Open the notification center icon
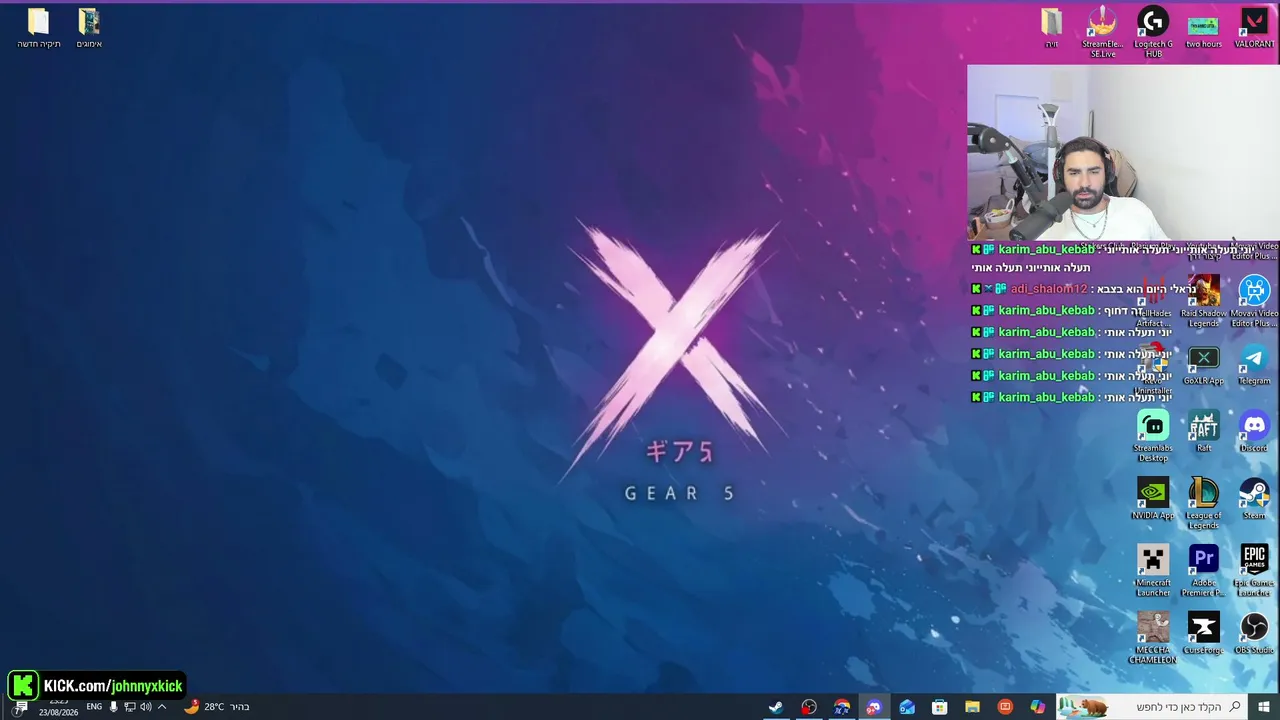This screenshot has width=1280, height=720. click(x=21, y=707)
